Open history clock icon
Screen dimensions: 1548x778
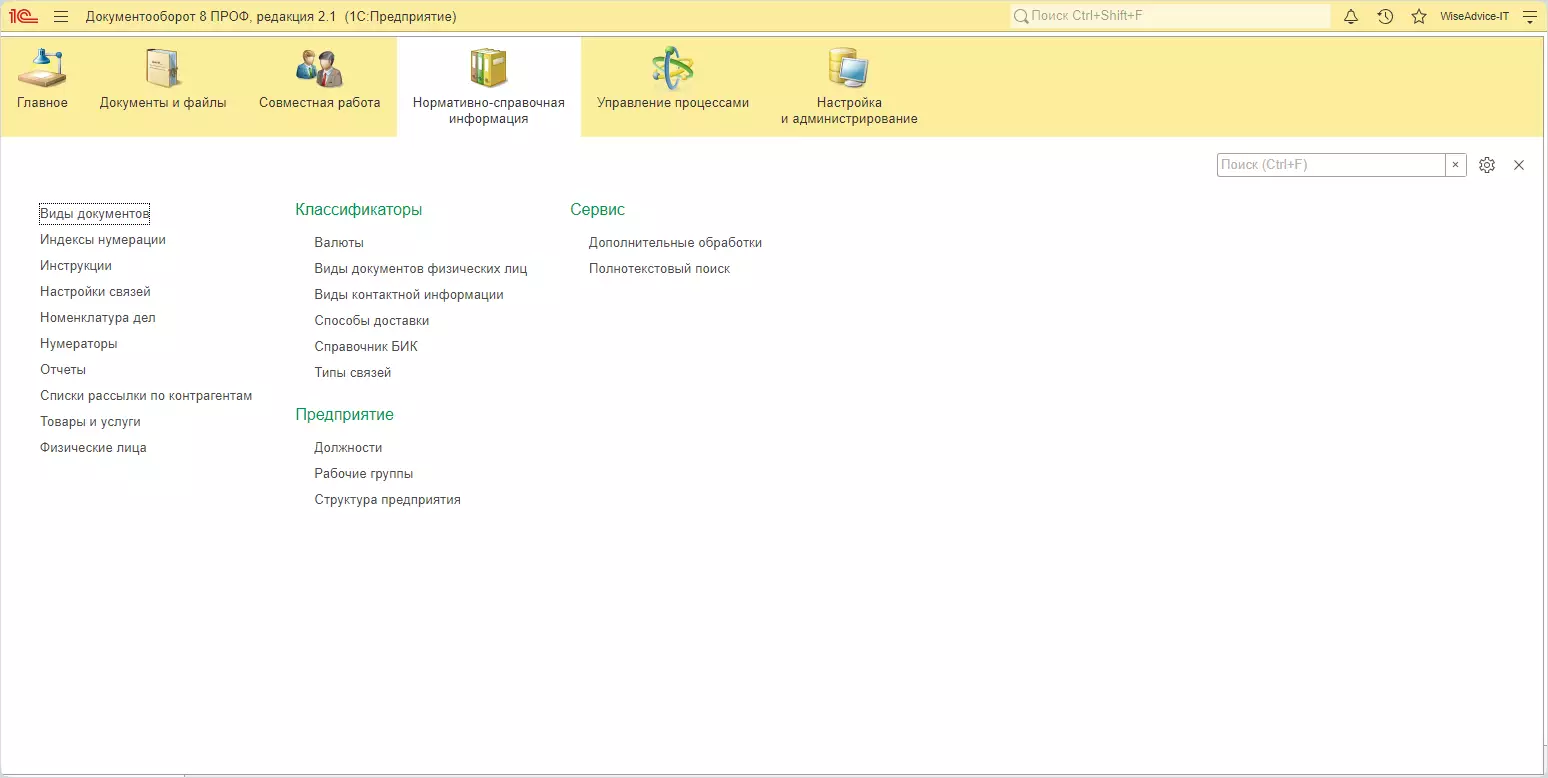click(1385, 17)
